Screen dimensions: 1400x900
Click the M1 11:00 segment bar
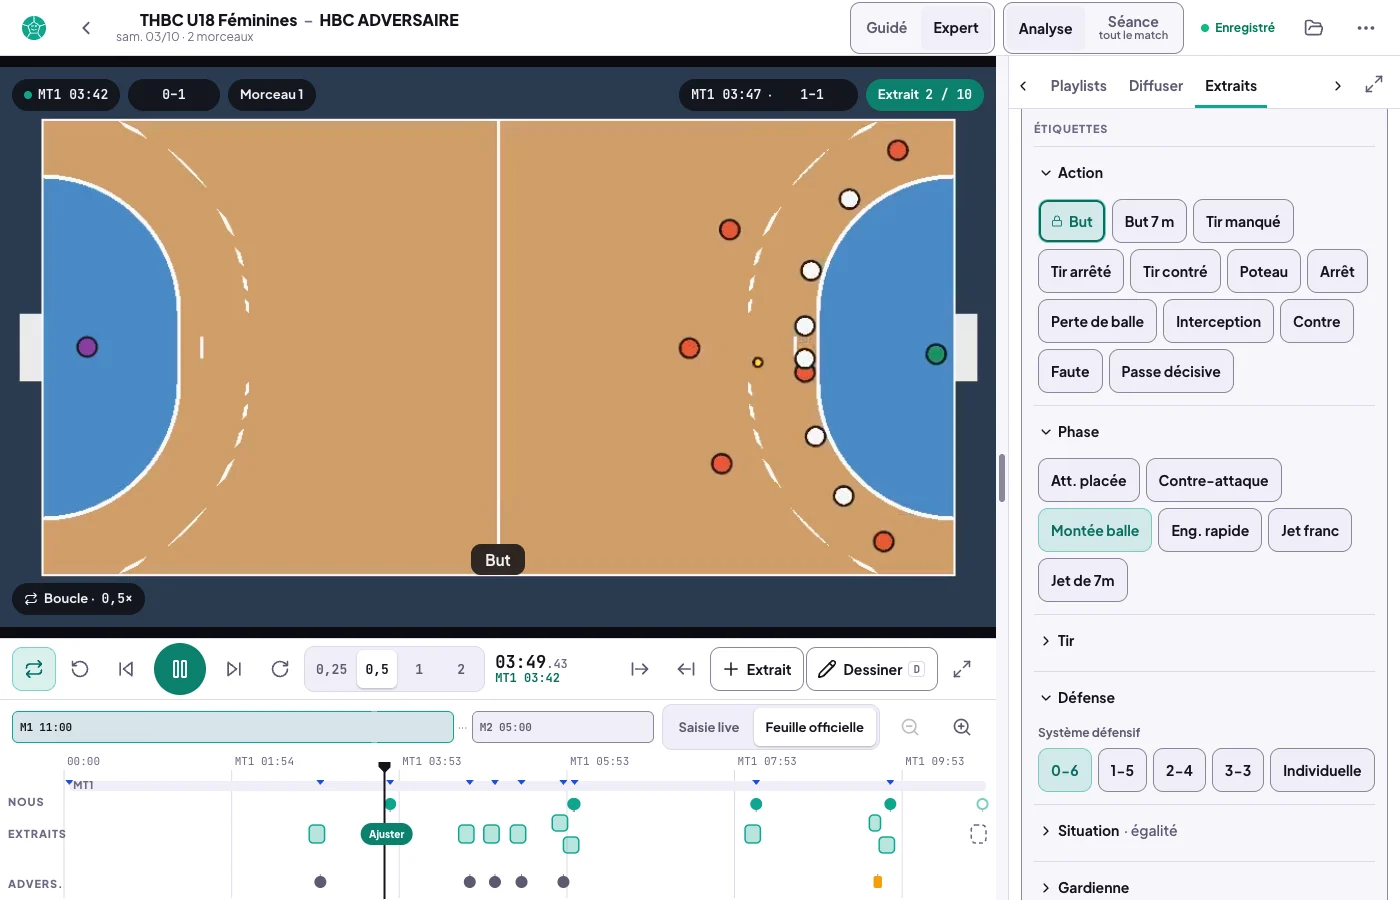(233, 727)
